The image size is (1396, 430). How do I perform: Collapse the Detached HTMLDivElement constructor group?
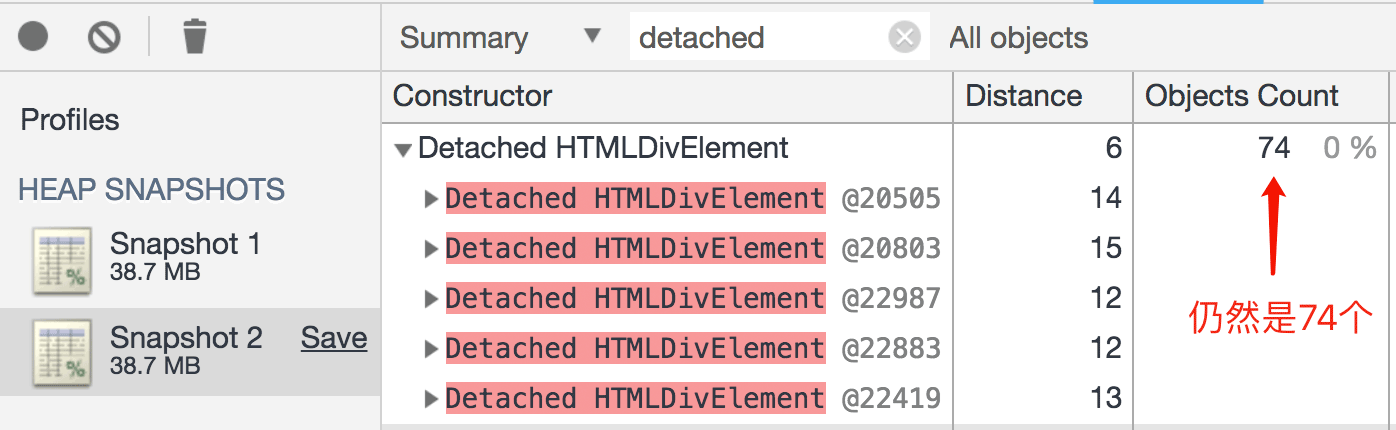[403, 150]
